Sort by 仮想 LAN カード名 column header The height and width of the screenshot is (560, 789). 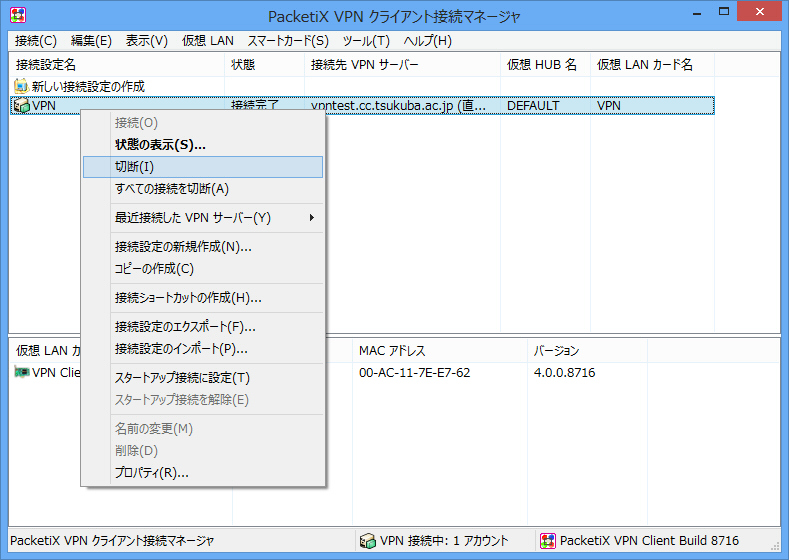652,64
